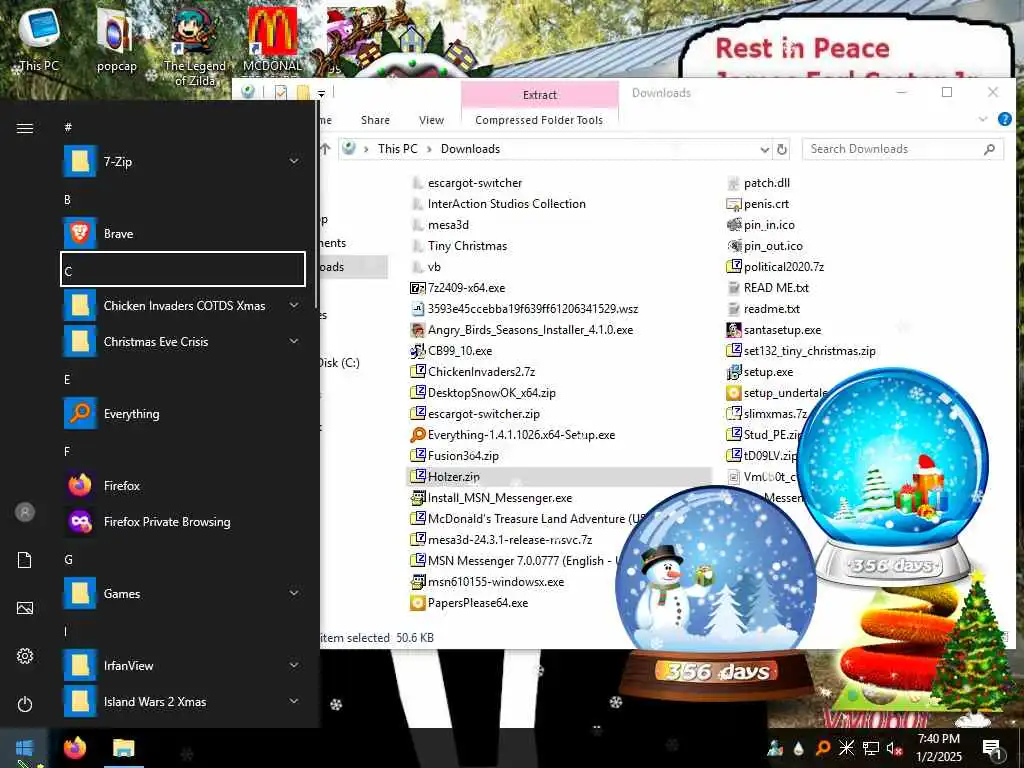Open Firefox Private Browsing entry

[x=184, y=522]
